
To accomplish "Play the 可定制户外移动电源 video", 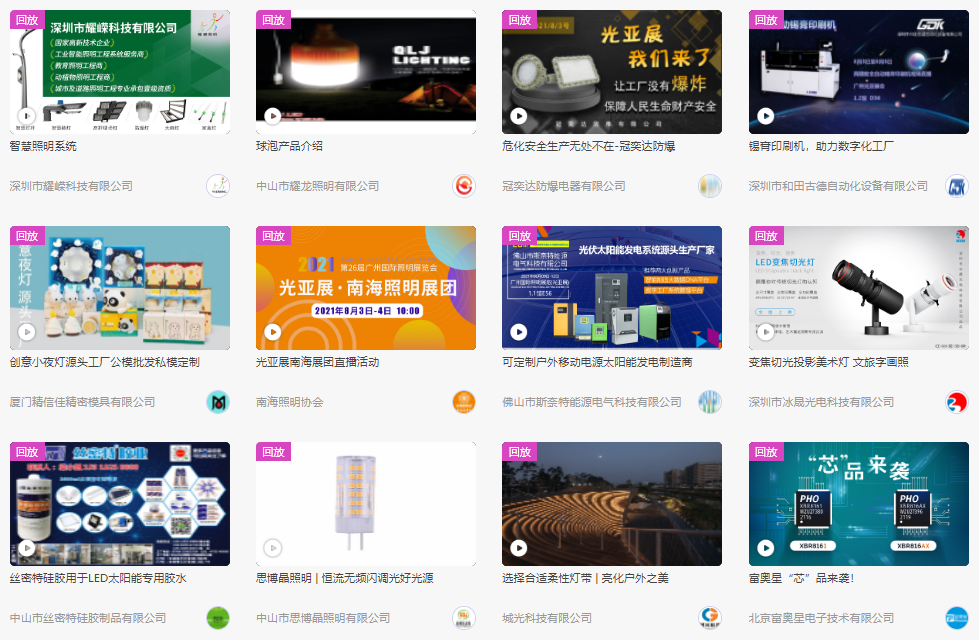I will click(519, 332).
